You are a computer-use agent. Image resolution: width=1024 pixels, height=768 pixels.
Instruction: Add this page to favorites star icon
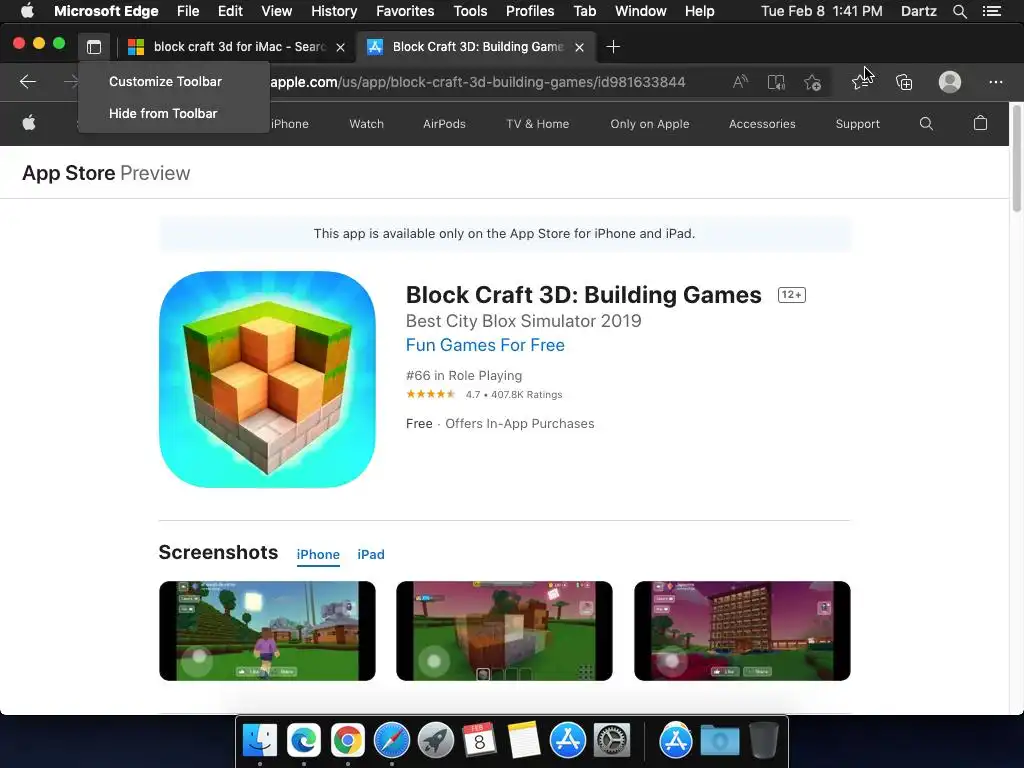pos(812,82)
